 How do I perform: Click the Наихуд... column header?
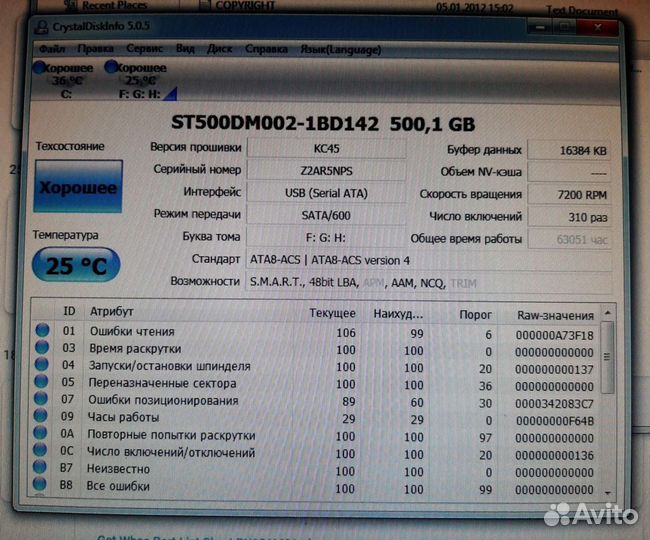coord(398,314)
